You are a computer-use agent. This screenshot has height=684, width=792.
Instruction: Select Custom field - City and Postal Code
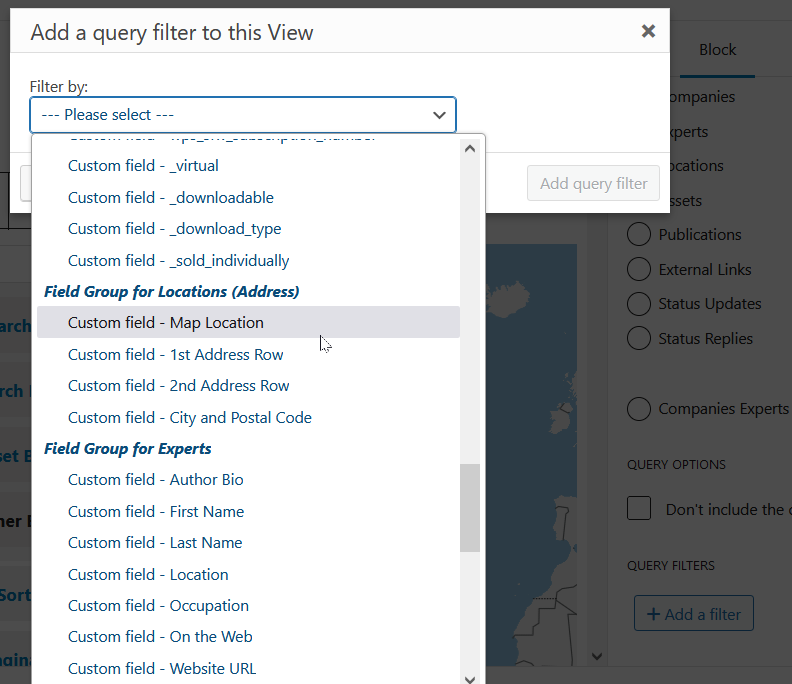[248, 418]
